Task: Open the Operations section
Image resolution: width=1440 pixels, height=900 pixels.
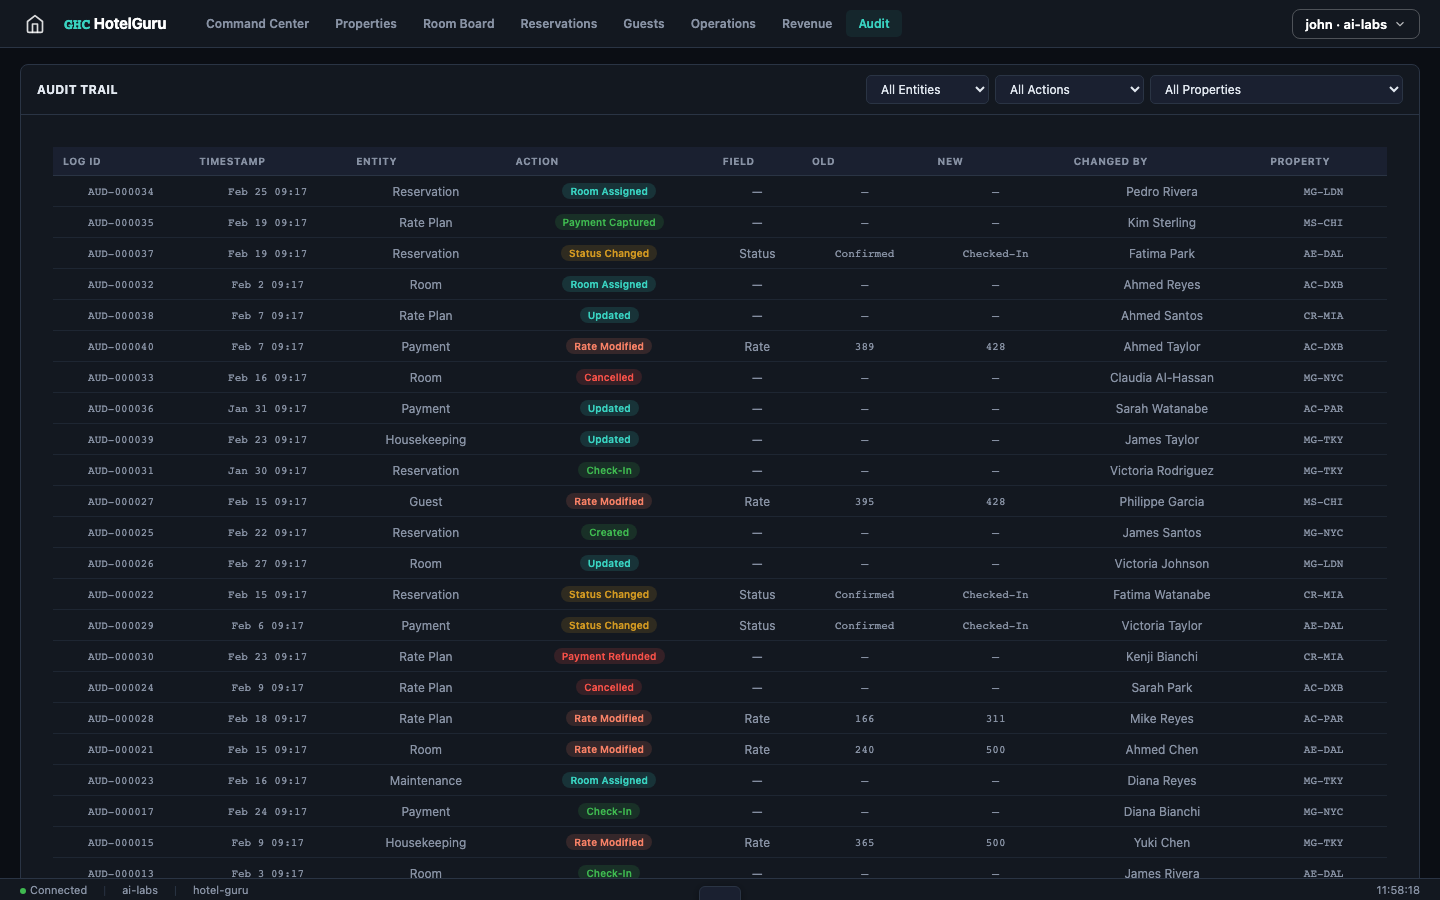Action: pos(722,23)
